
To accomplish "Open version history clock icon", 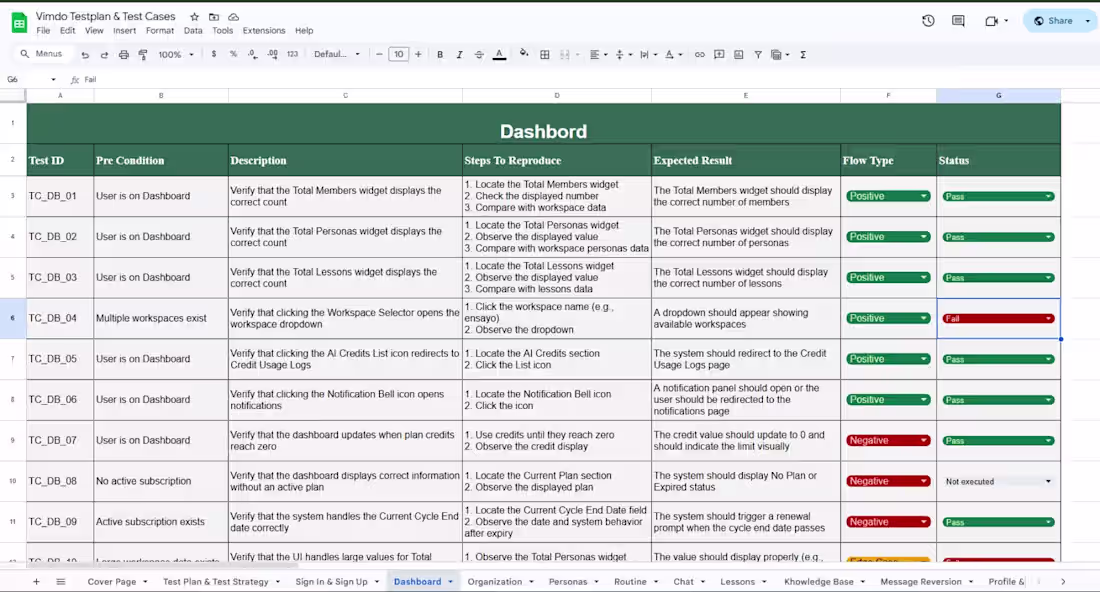I will click(928, 21).
